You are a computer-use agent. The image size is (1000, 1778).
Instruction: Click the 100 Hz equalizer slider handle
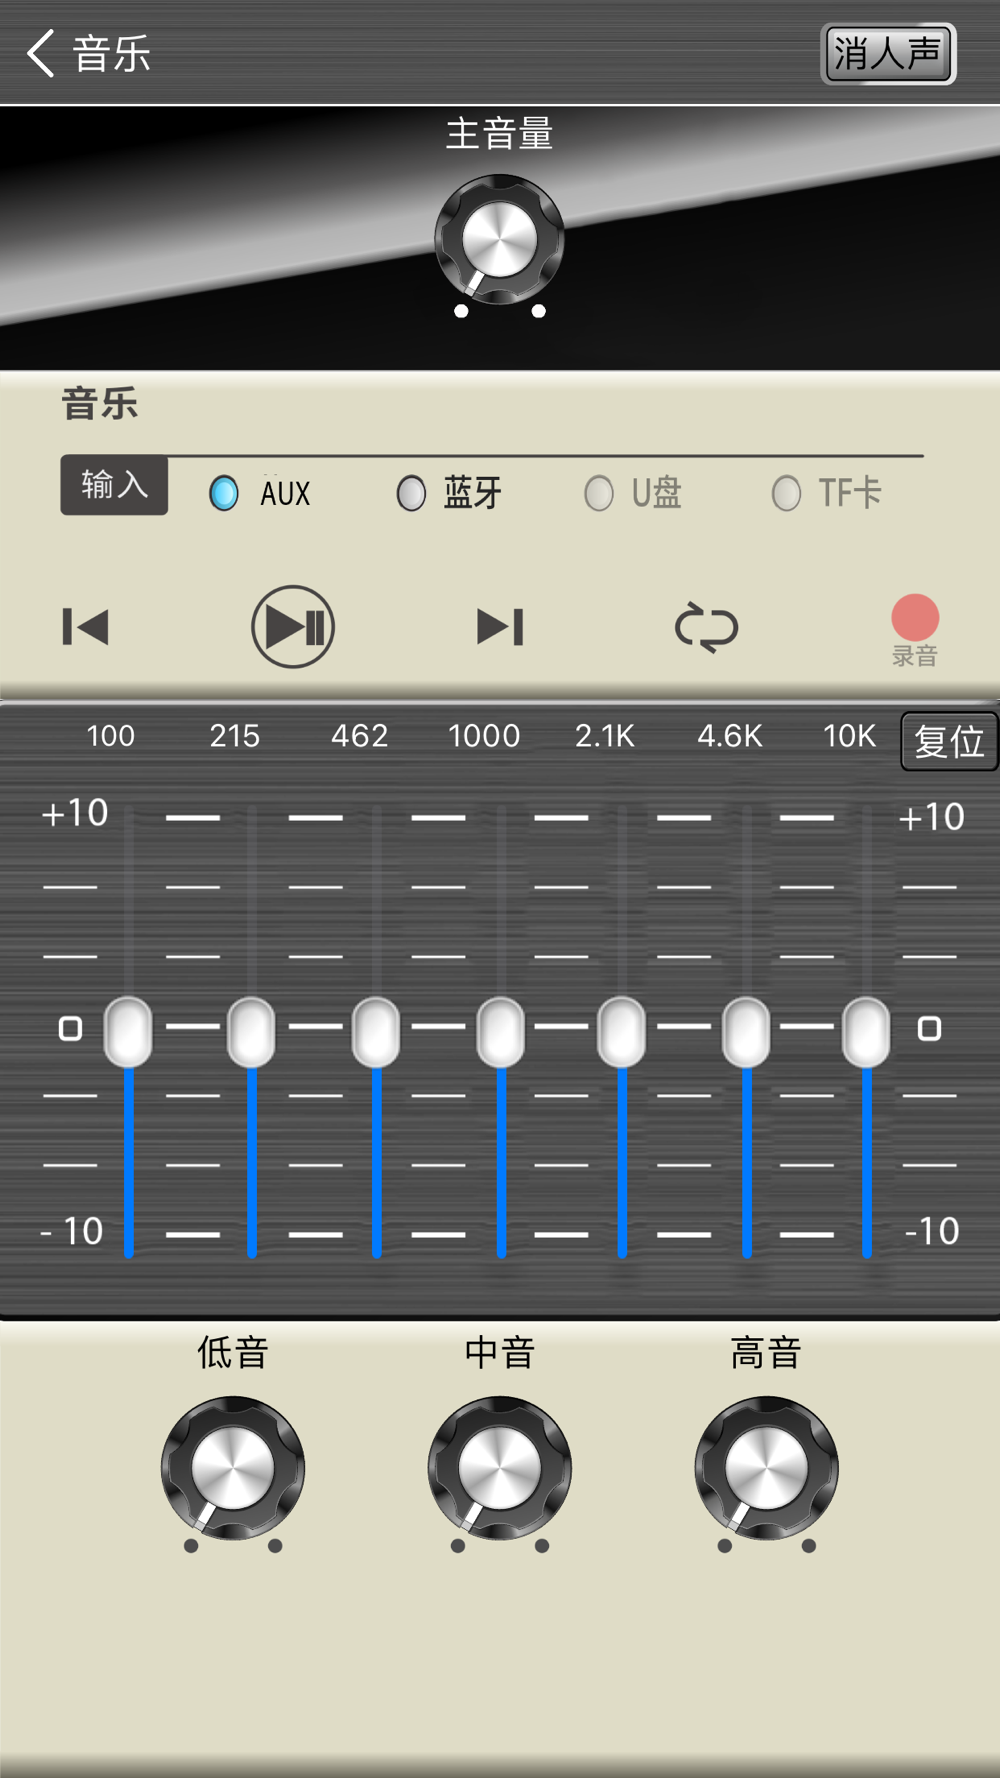(x=128, y=1032)
